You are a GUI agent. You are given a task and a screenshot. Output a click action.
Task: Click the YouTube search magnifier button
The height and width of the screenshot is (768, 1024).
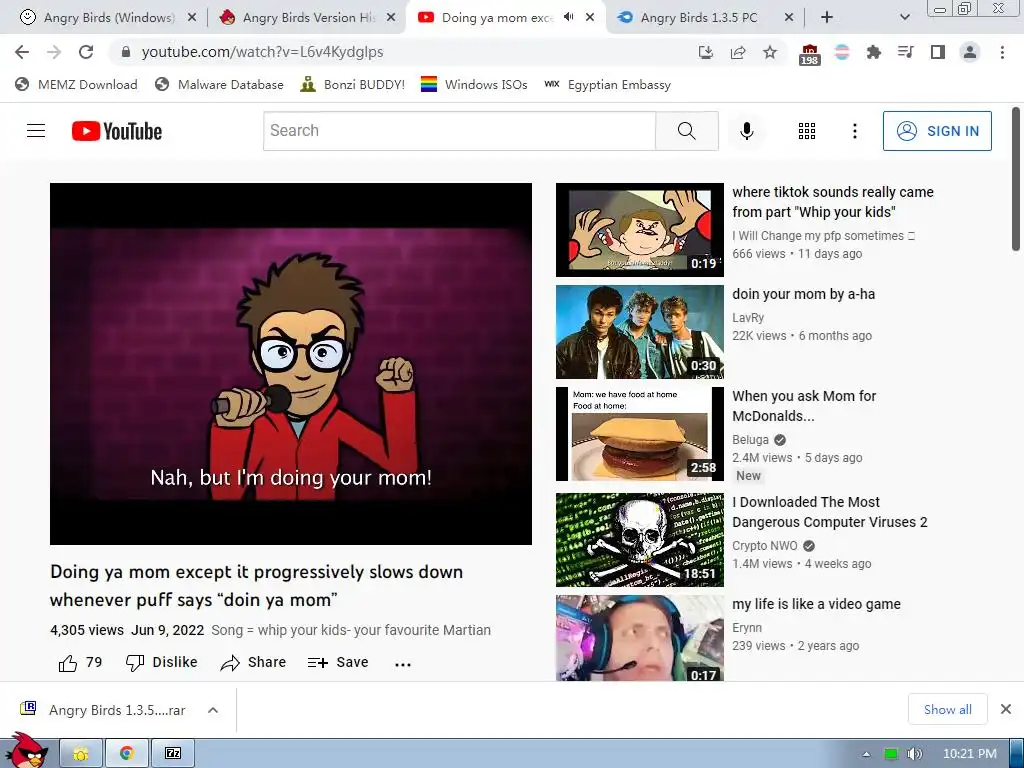coord(687,131)
